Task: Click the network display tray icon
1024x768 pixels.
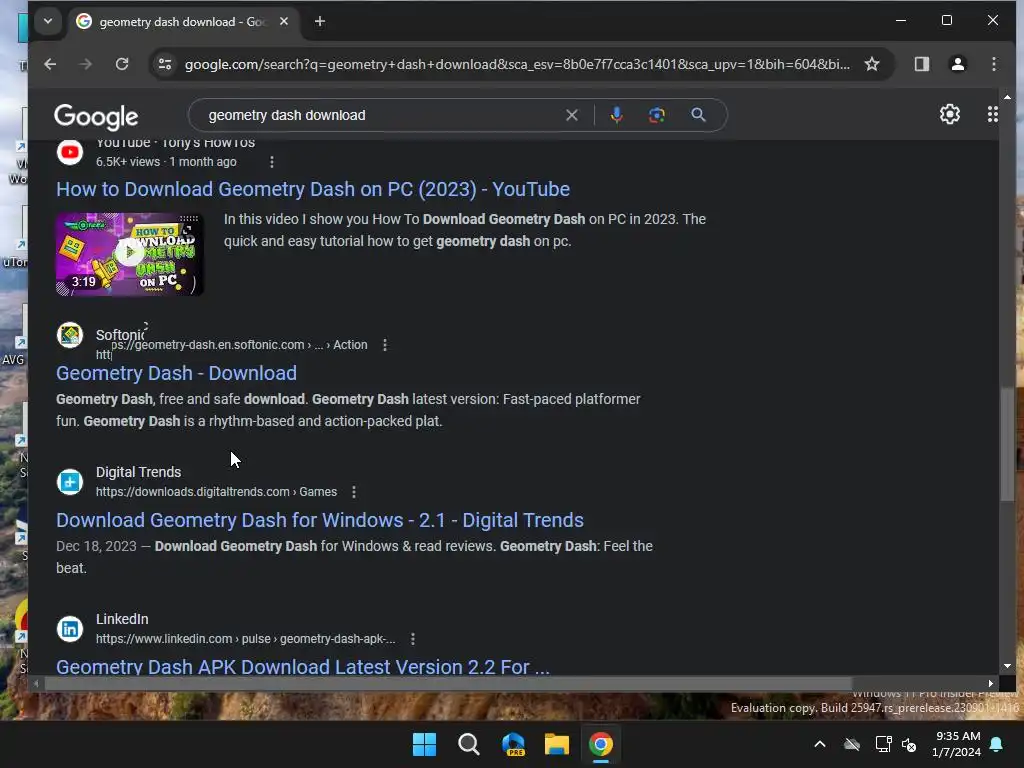Action: click(x=883, y=744)
